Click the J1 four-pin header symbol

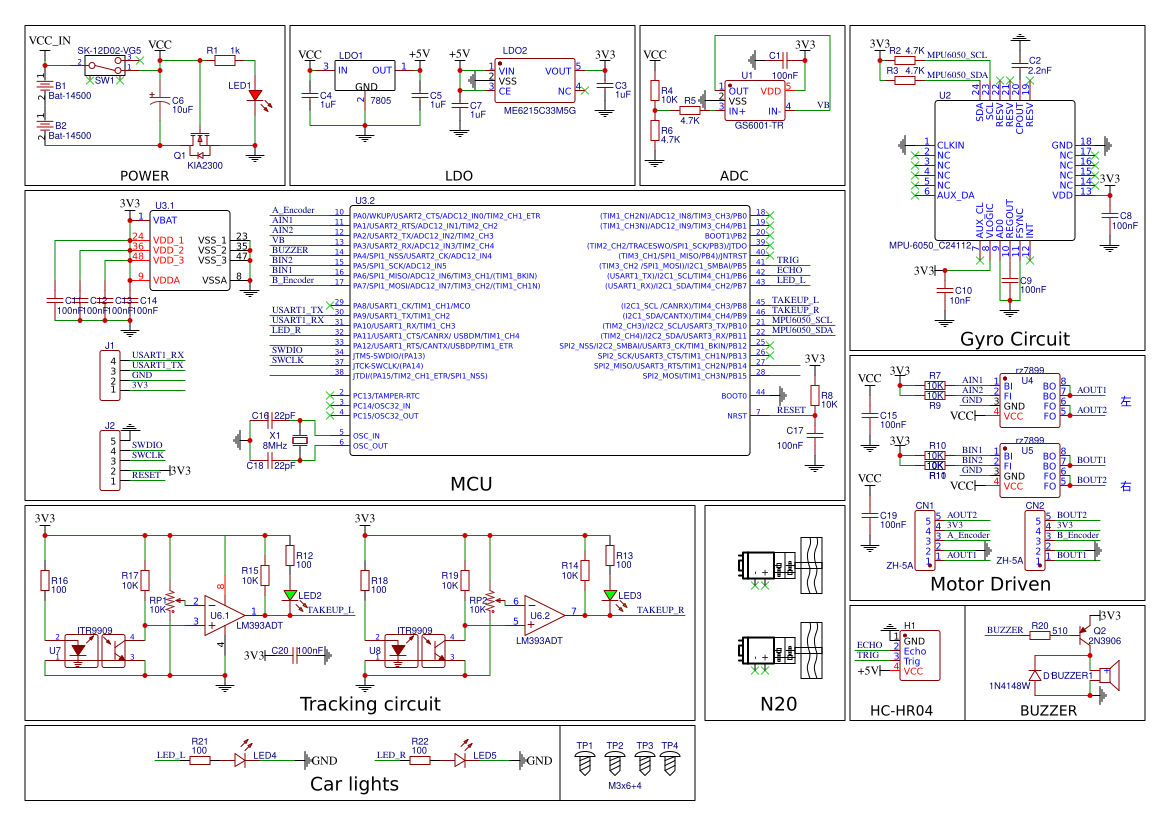click(110, 375)
